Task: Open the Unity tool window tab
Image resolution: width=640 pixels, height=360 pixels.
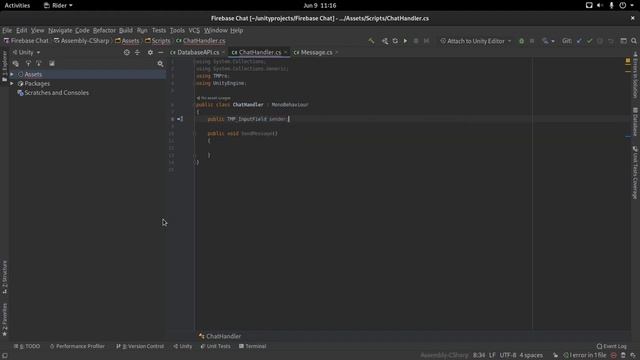Action: [182, 346]
